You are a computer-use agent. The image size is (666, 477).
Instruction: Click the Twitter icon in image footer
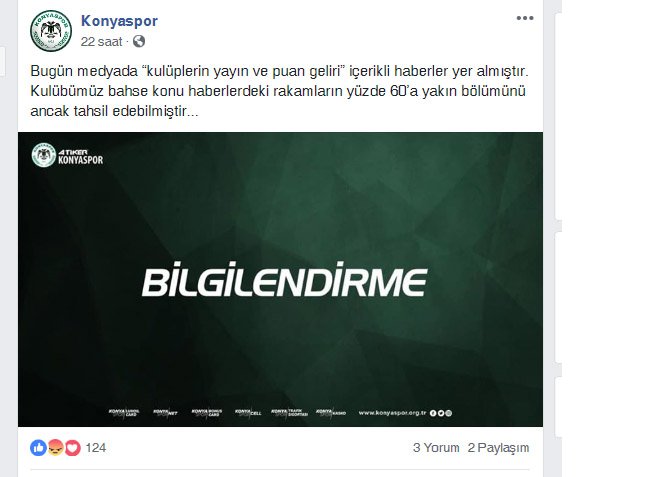(x=441, y=413)
